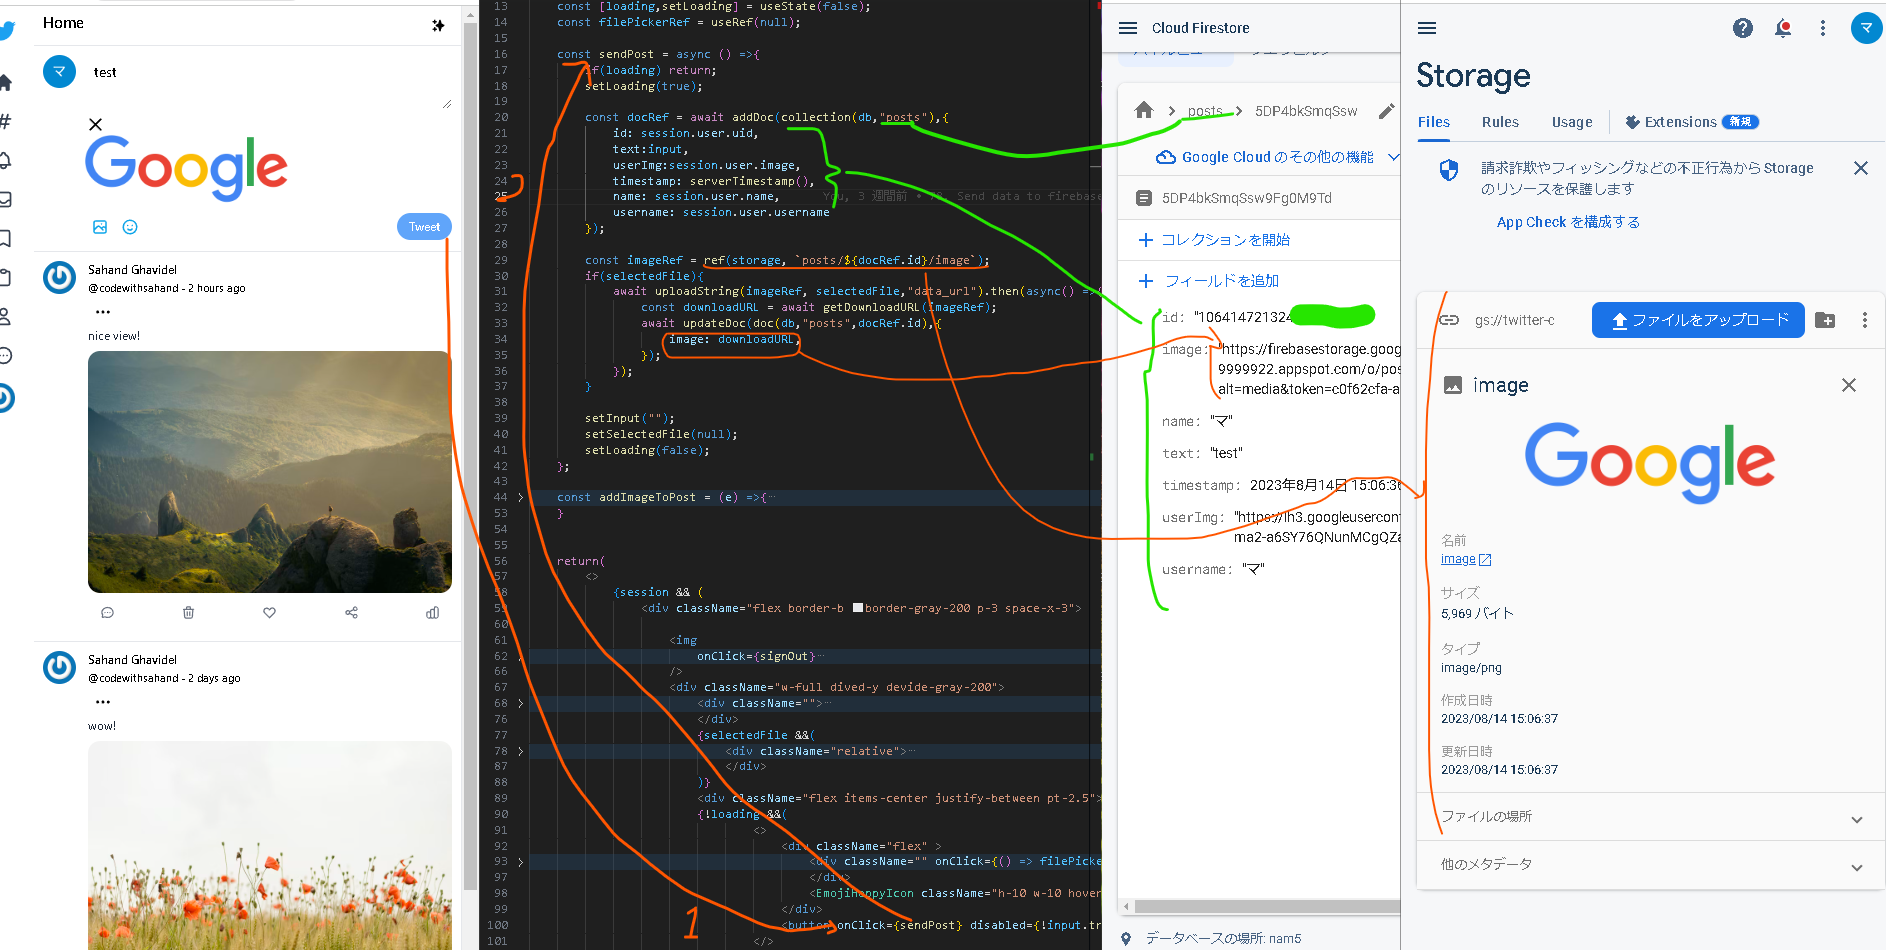This screenshot has height=950, width=1886.
Task: Switch to the Usage tab
Action: [x=1572, y=122]
